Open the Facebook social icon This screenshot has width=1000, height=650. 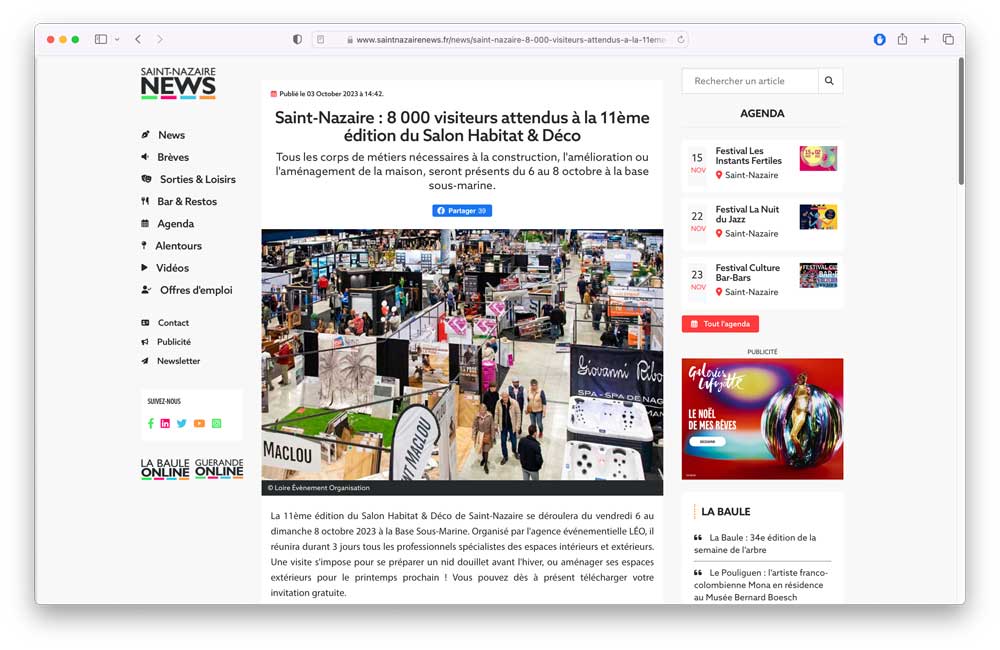point(151,423)
